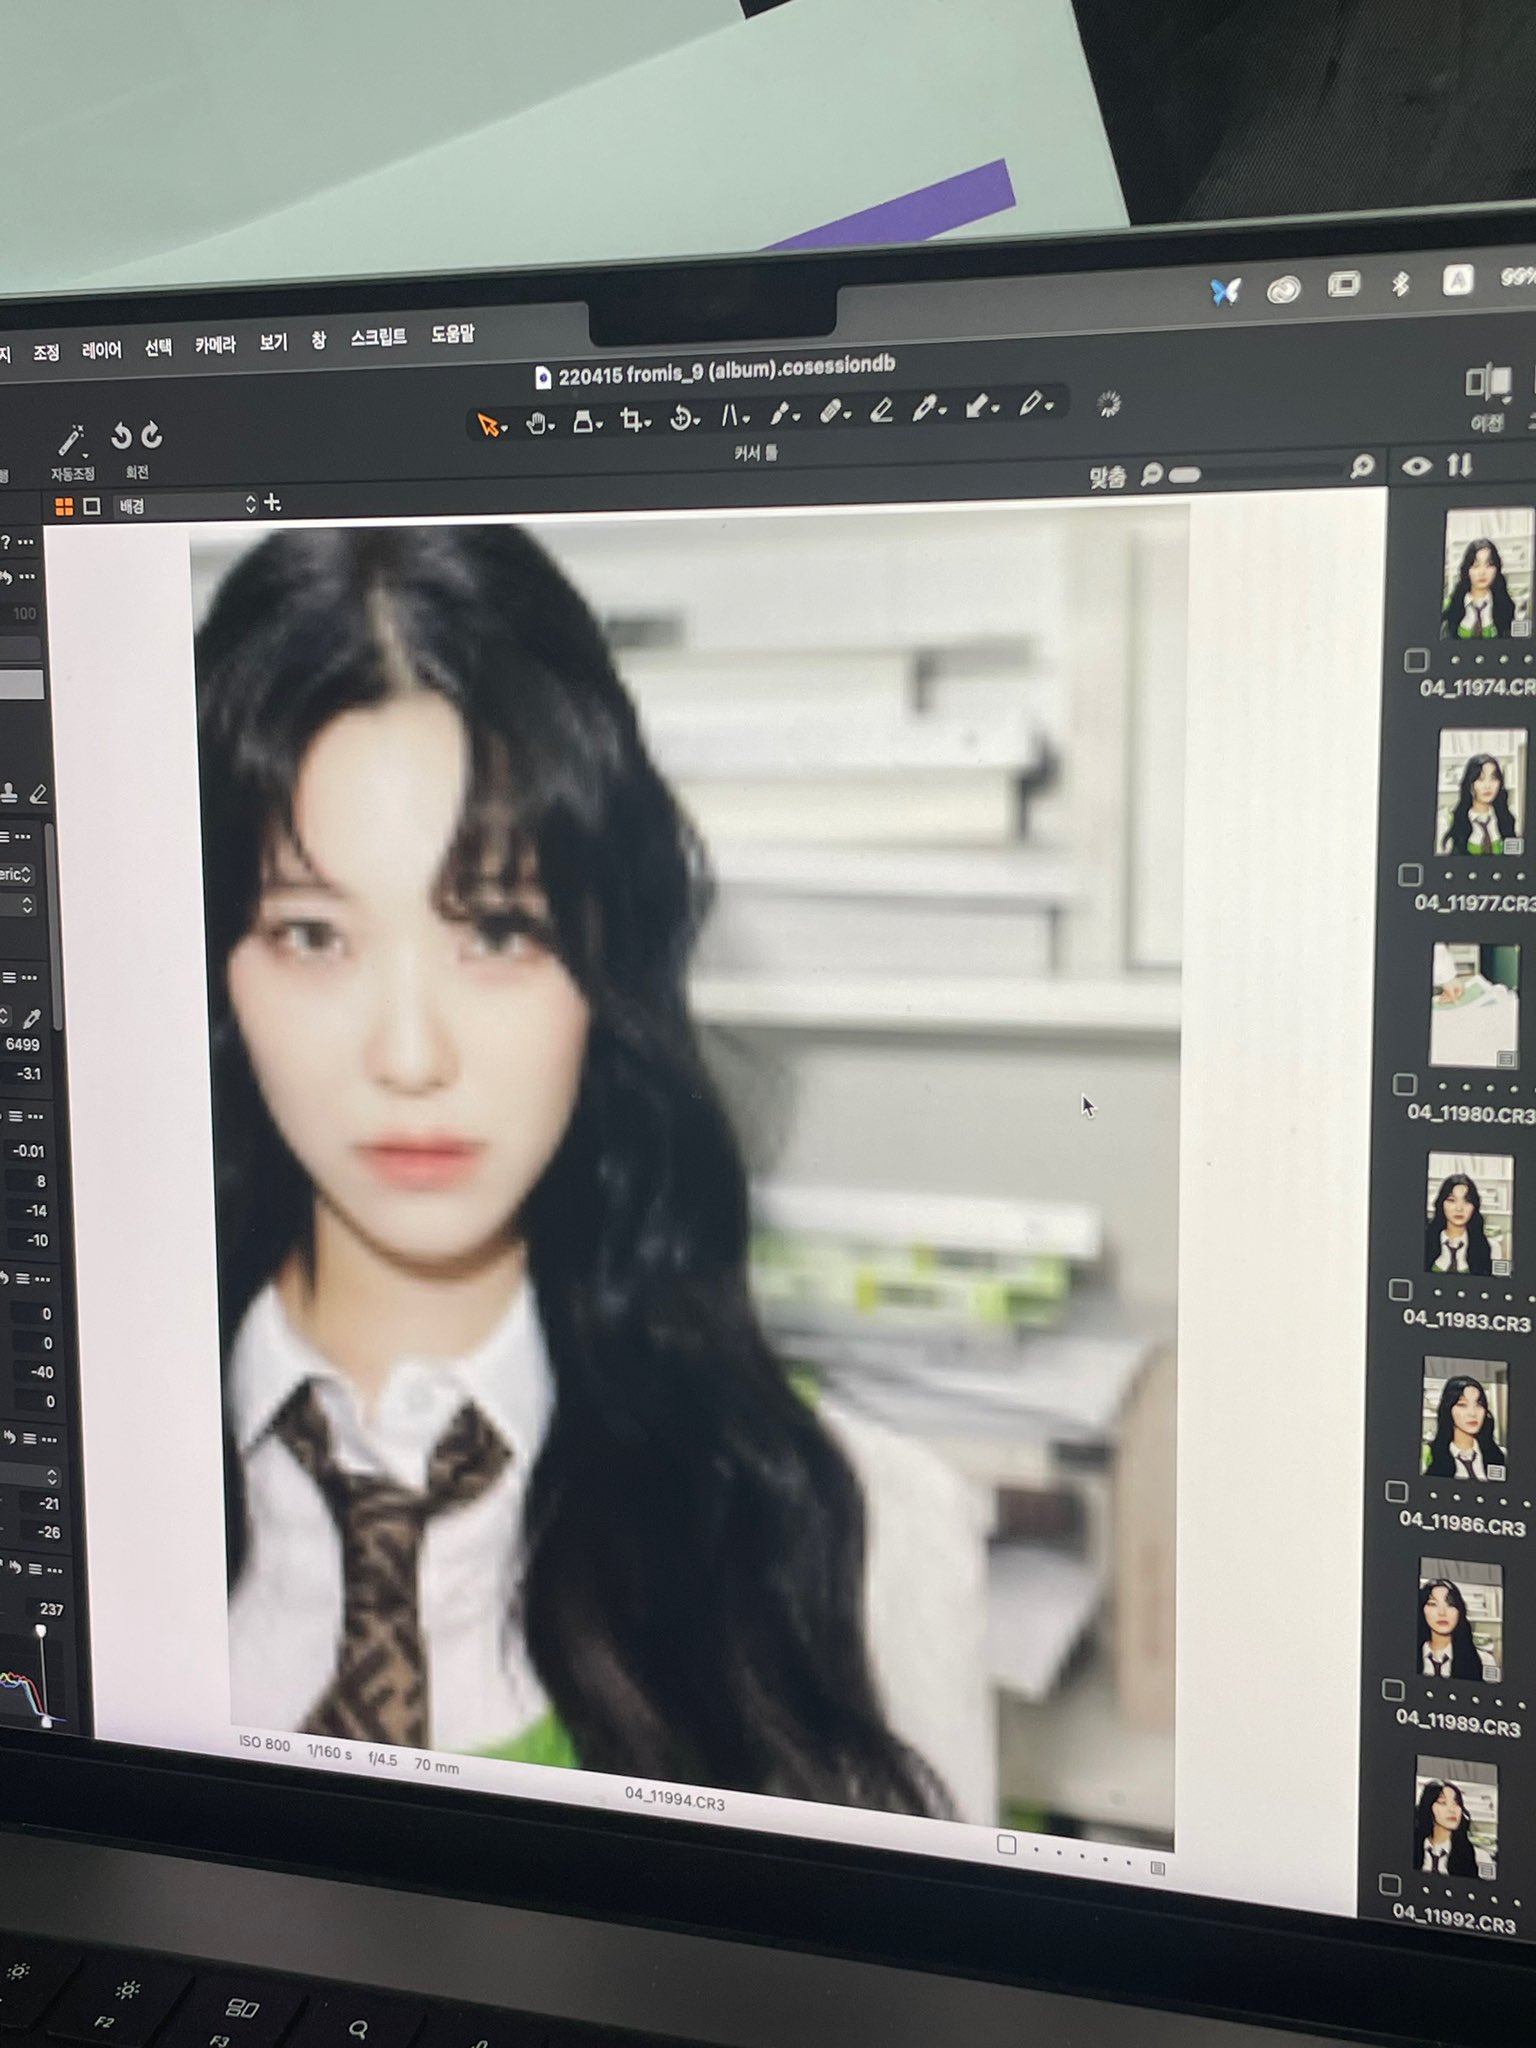Tick the color tag box for 04_11986.CR3

1396,1492
